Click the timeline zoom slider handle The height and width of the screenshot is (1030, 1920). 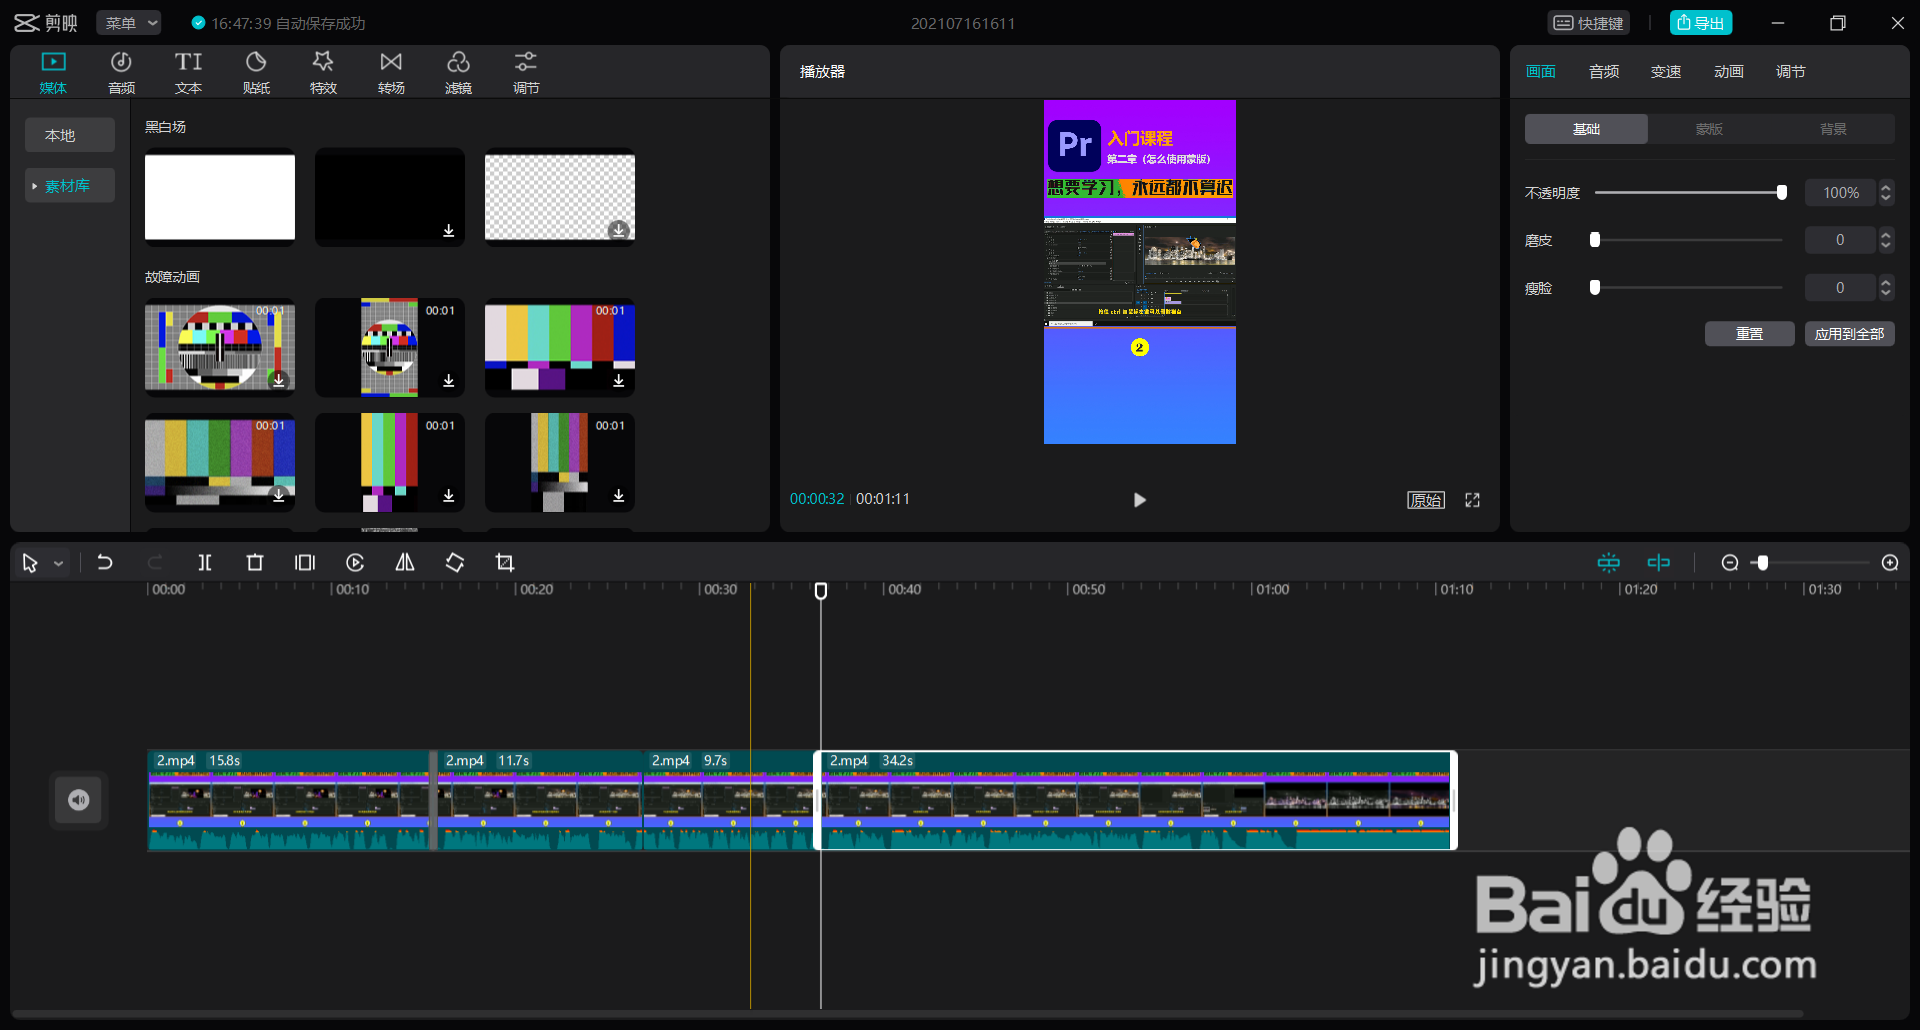click(1763, 563)
